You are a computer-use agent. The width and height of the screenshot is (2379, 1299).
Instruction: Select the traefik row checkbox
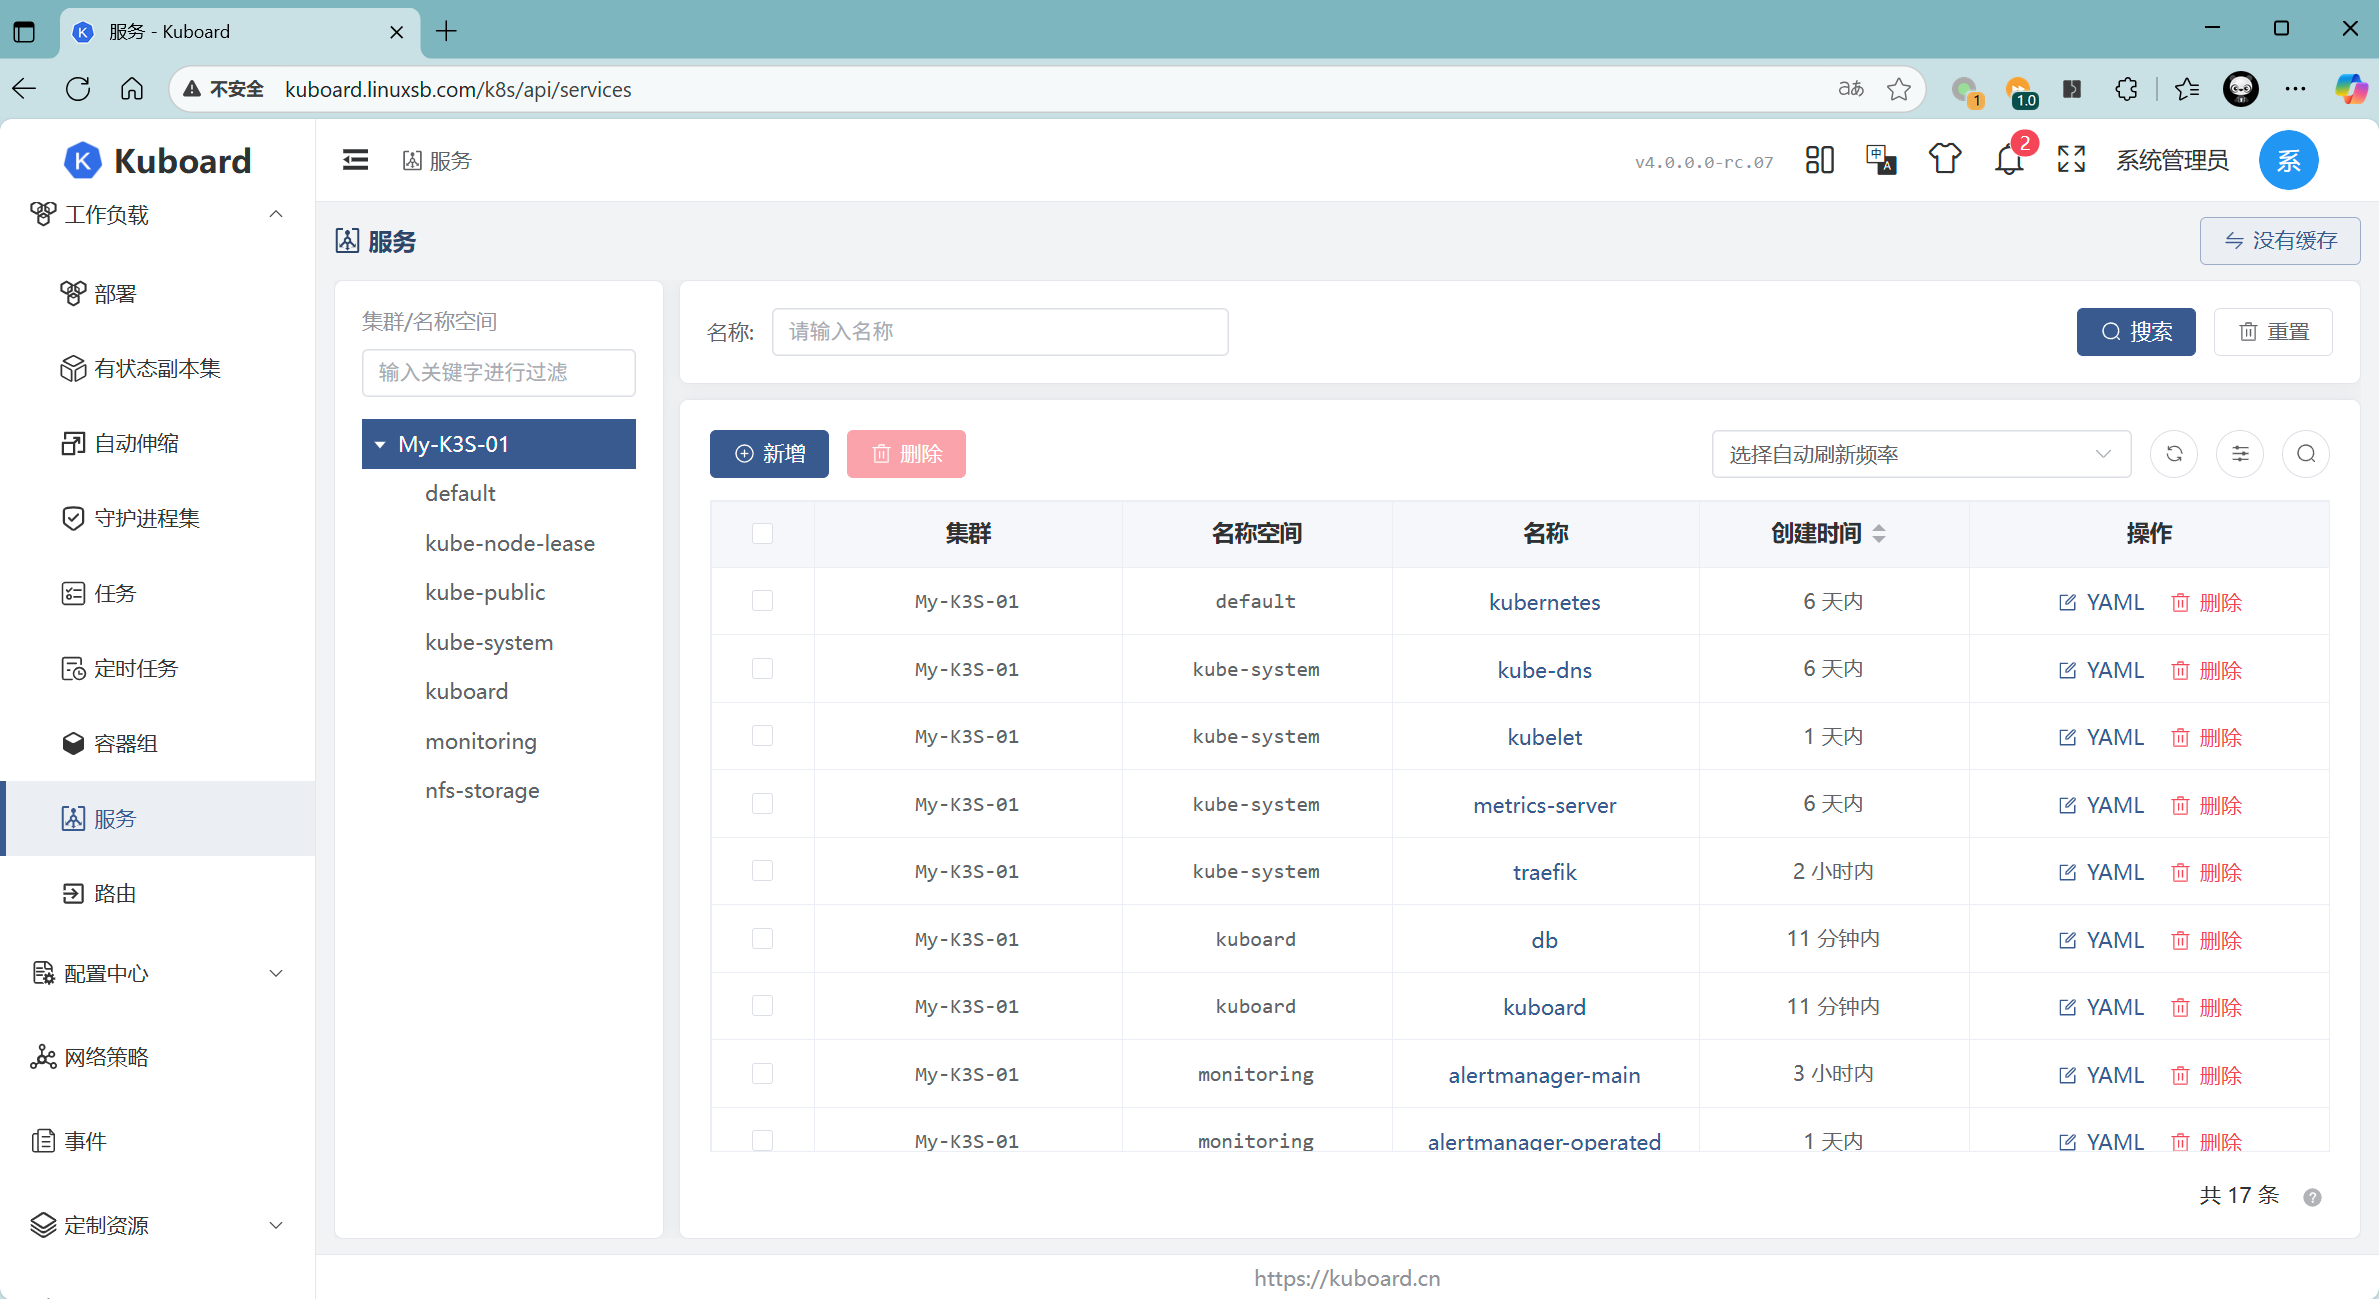pyautogui.click(x=762, y=871)
